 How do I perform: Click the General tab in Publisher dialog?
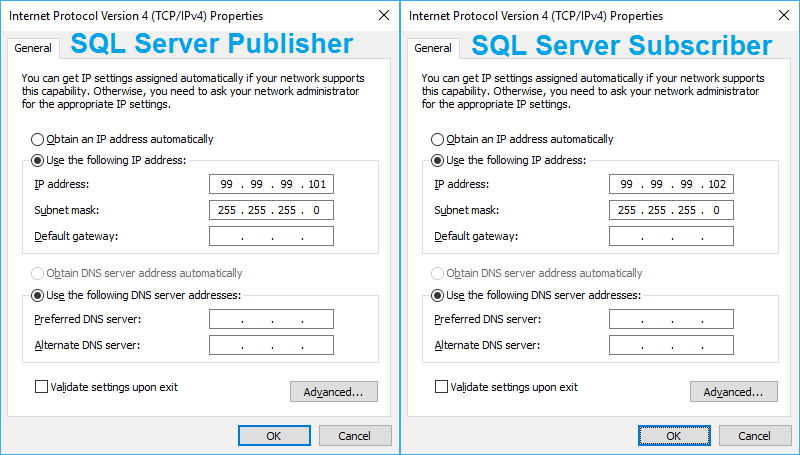(x=33, y=48)
